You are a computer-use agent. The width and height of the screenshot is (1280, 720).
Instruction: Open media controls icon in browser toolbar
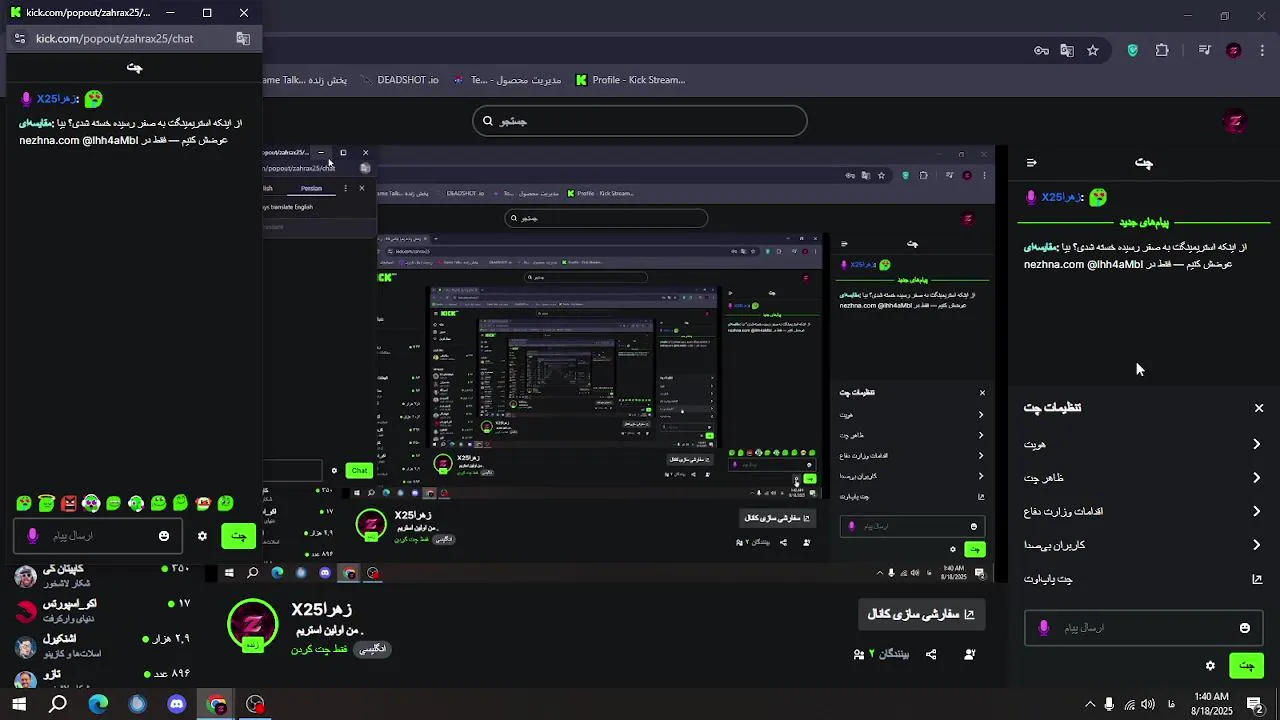coord(1205,51)
